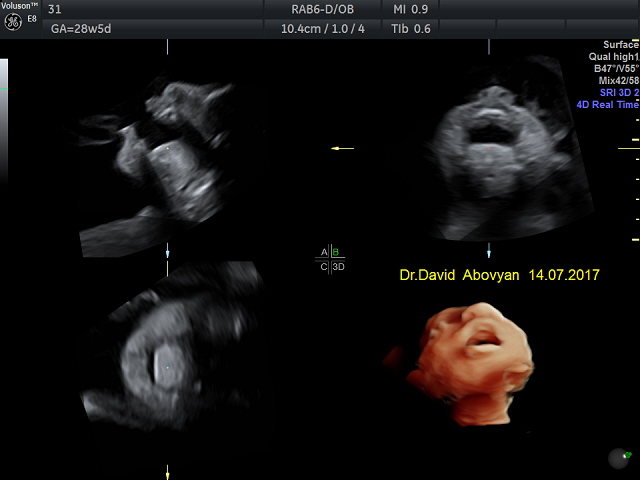Click the 10.4cm / 1.0 / 4 depth text

coord(322,29)
